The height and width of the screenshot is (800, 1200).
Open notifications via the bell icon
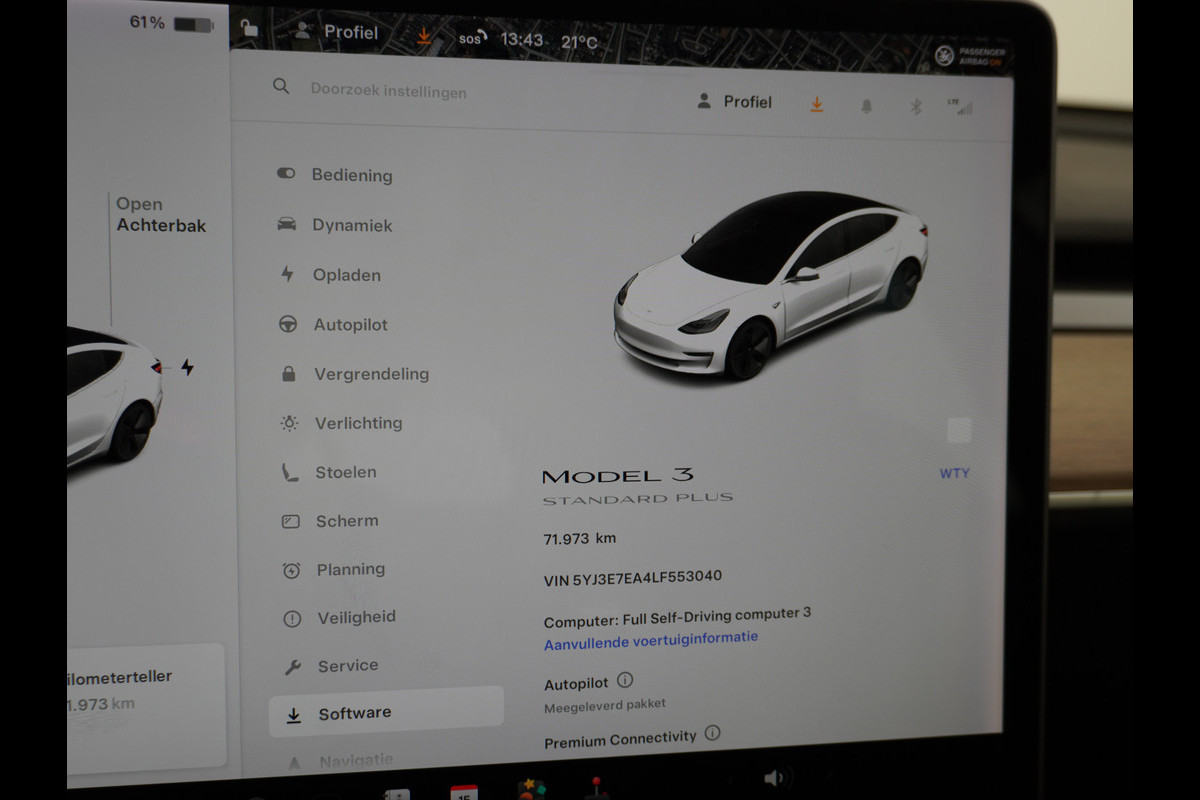click(866, 106)
